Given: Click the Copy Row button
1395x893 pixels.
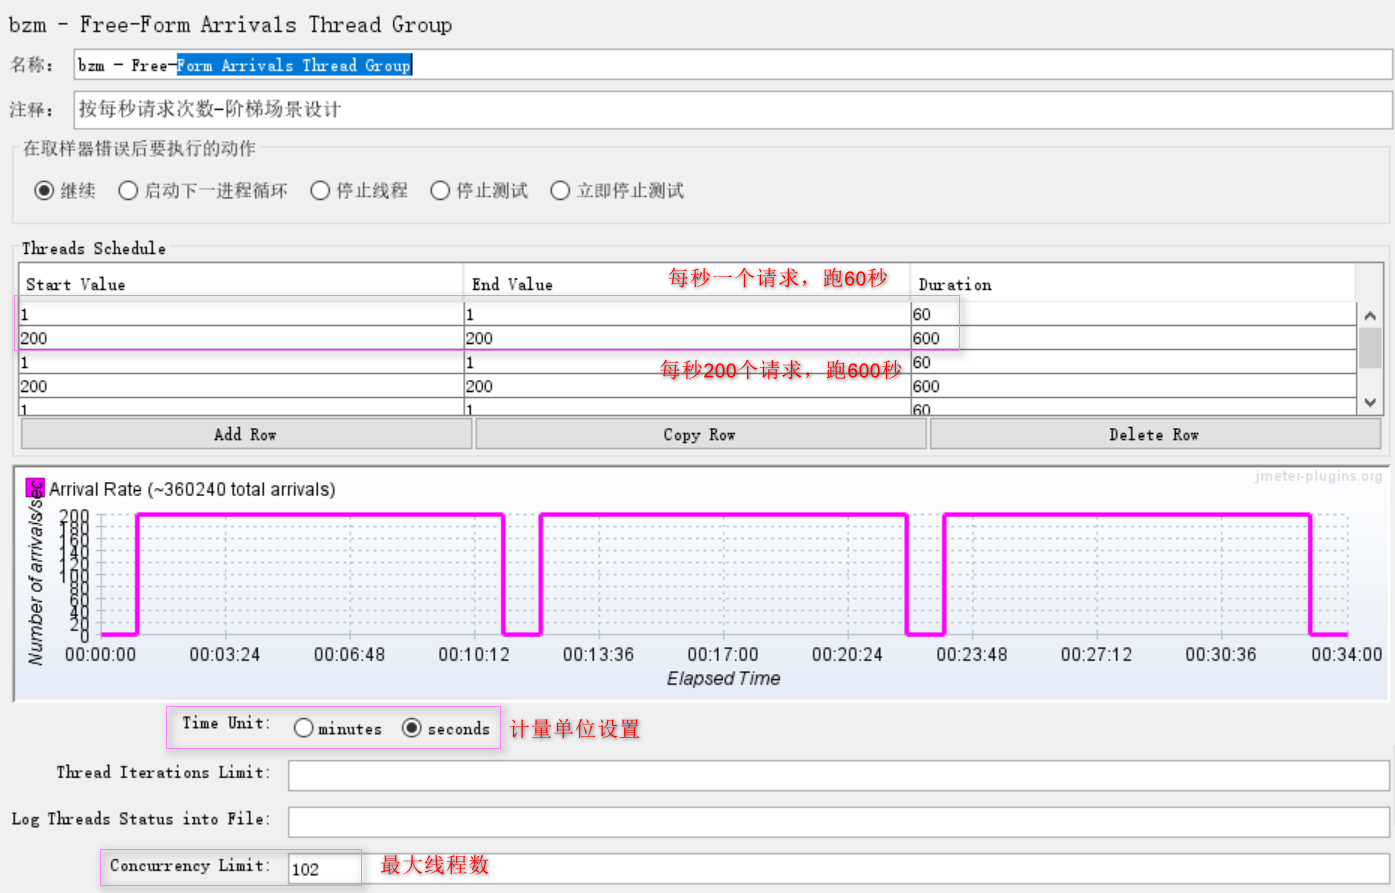Looking at the screenshot, I should click(700, 434).
